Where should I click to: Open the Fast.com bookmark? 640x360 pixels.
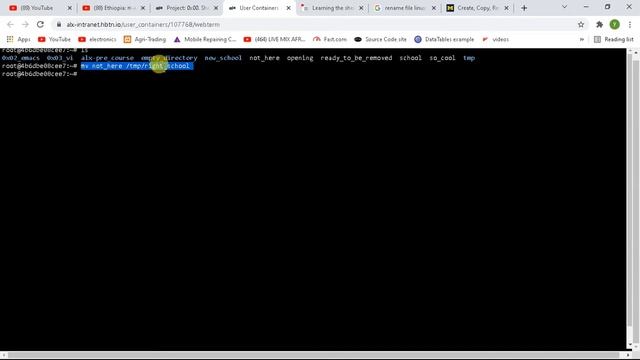coord(330,39)
